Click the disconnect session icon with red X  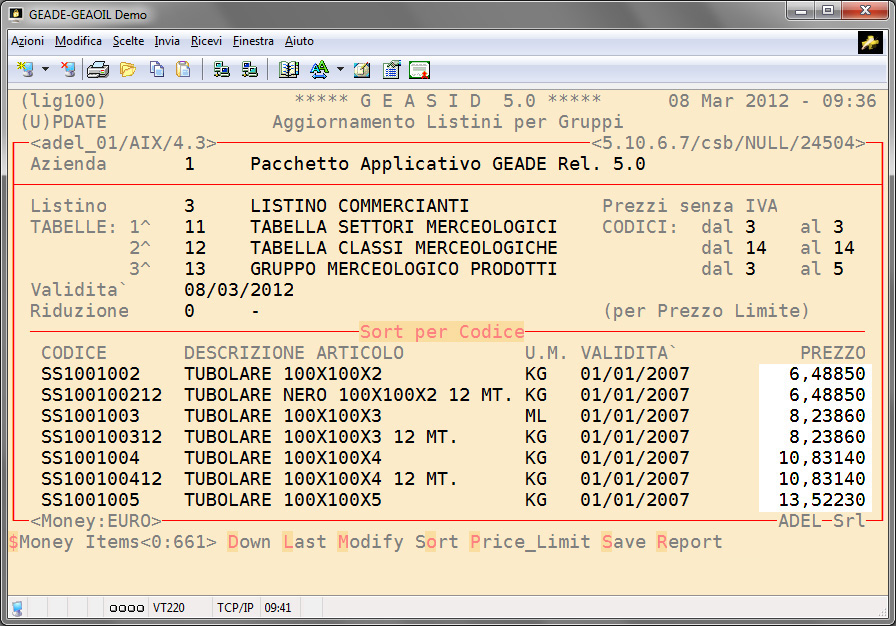(x=67, y=69)
